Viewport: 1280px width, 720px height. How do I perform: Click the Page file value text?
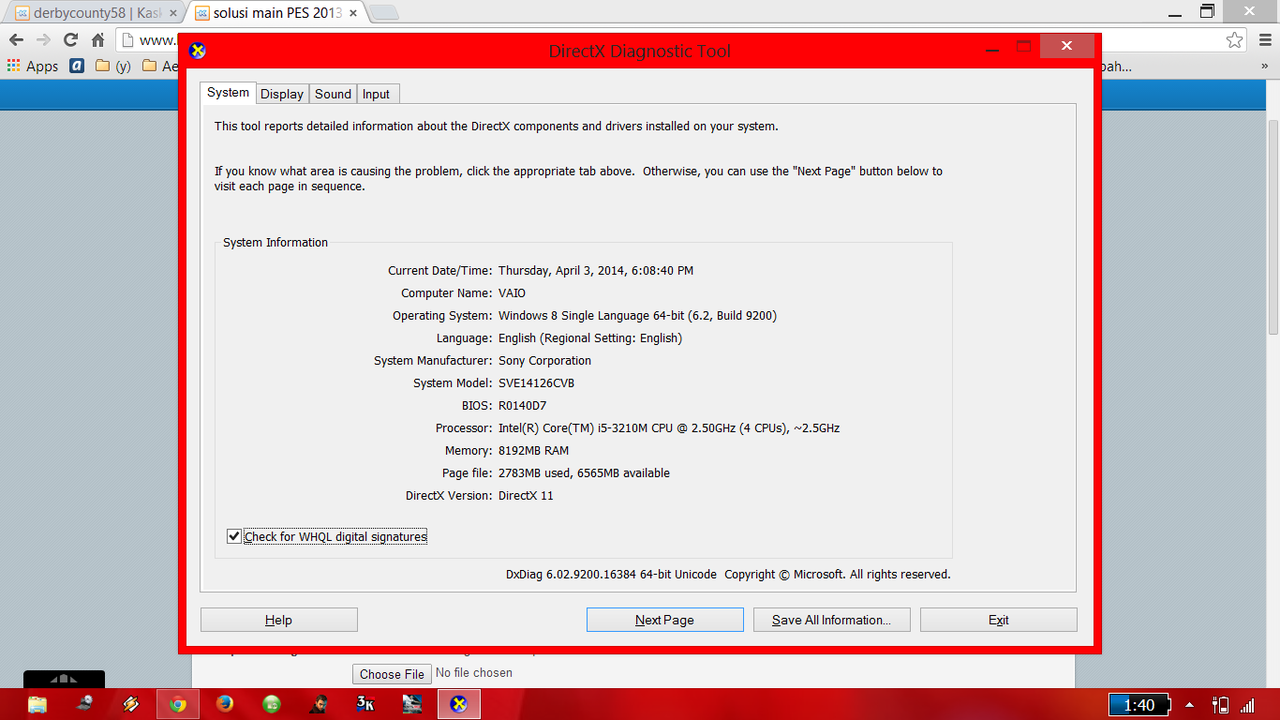coord(584,473)
